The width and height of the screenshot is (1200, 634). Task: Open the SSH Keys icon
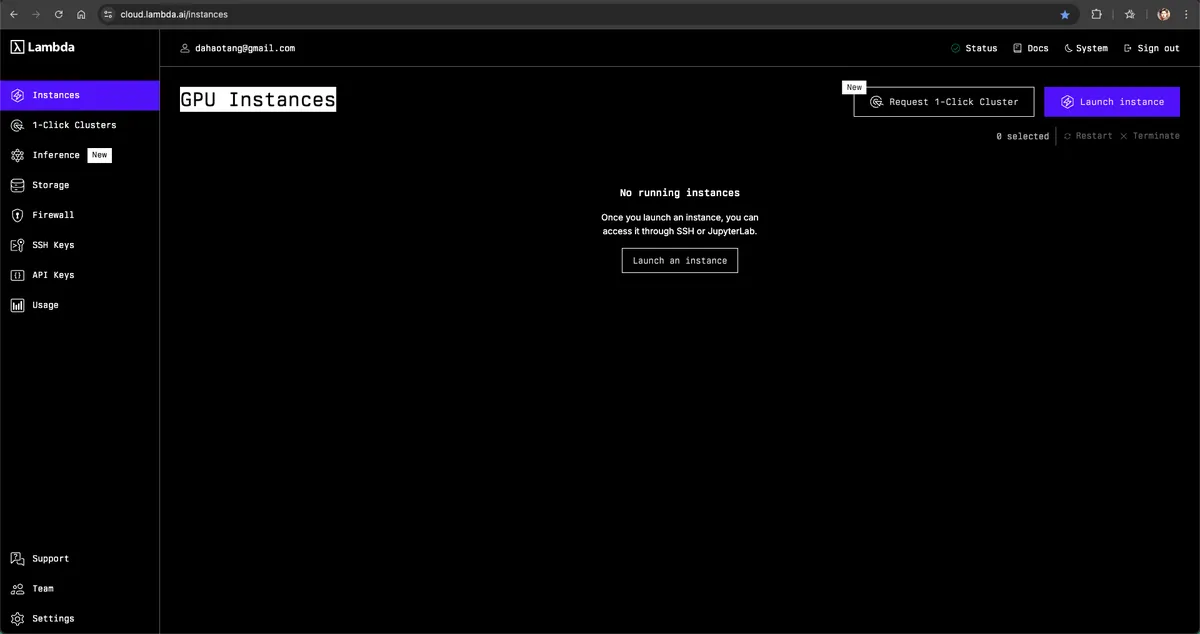tap(17, 246)
